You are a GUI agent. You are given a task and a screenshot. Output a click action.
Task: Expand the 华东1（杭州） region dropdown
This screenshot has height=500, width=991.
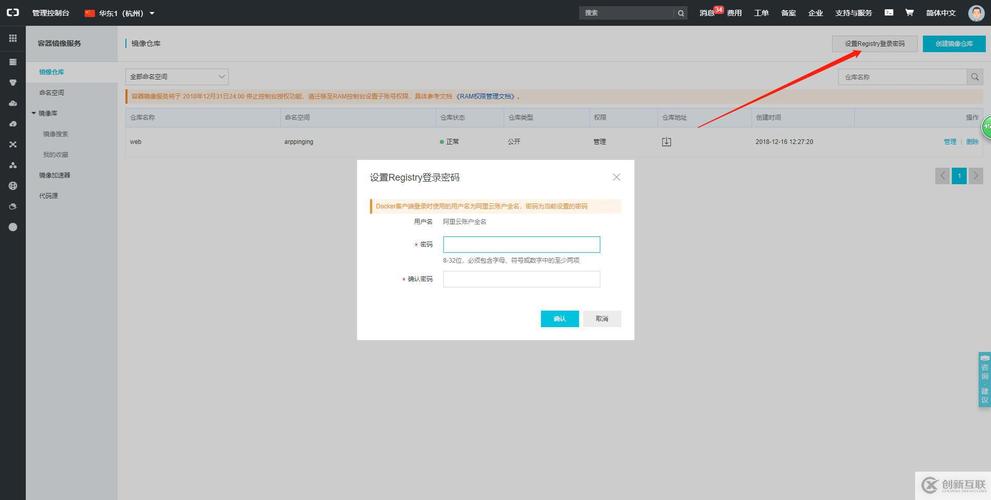(x=119, y=13)
